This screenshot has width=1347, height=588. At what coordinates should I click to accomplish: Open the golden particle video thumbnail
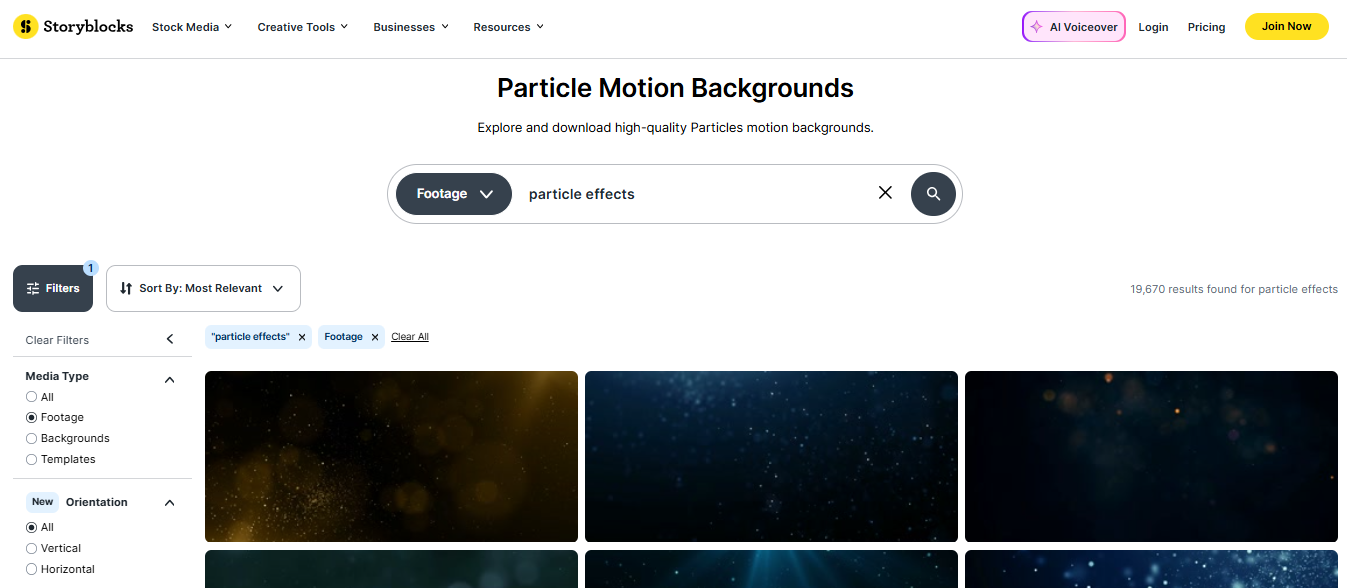click(x=391, y=456)
